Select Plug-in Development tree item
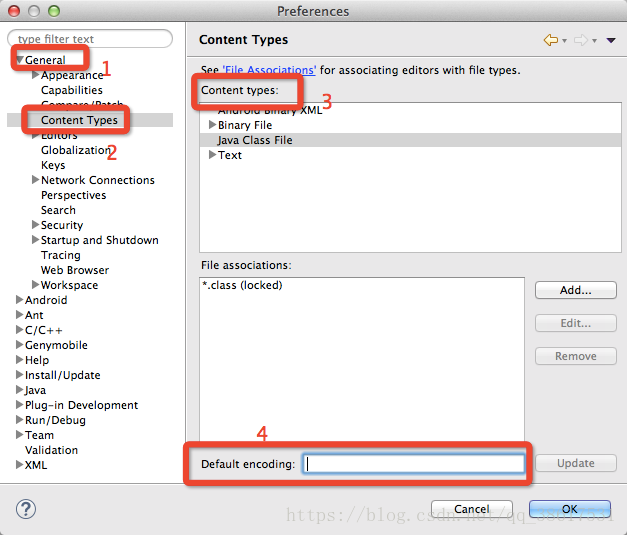627x535 pixels. pyautogui.click(x=82, y=405)
